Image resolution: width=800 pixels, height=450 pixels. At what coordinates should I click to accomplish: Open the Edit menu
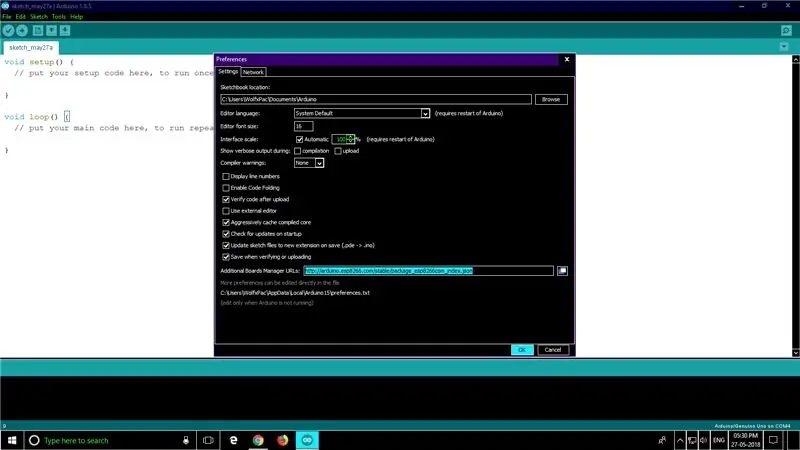[20, 17]
